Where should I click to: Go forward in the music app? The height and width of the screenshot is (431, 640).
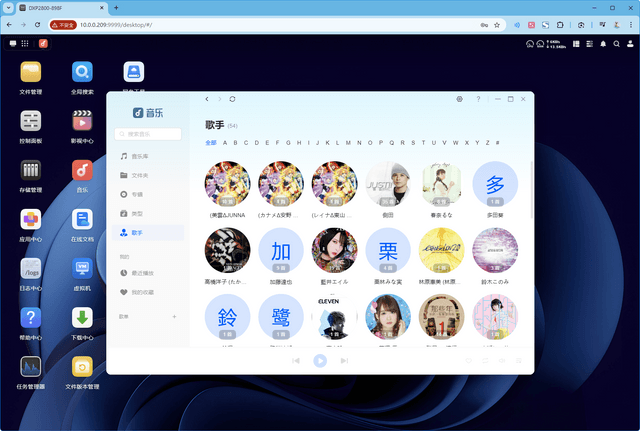tap(220, 99)
